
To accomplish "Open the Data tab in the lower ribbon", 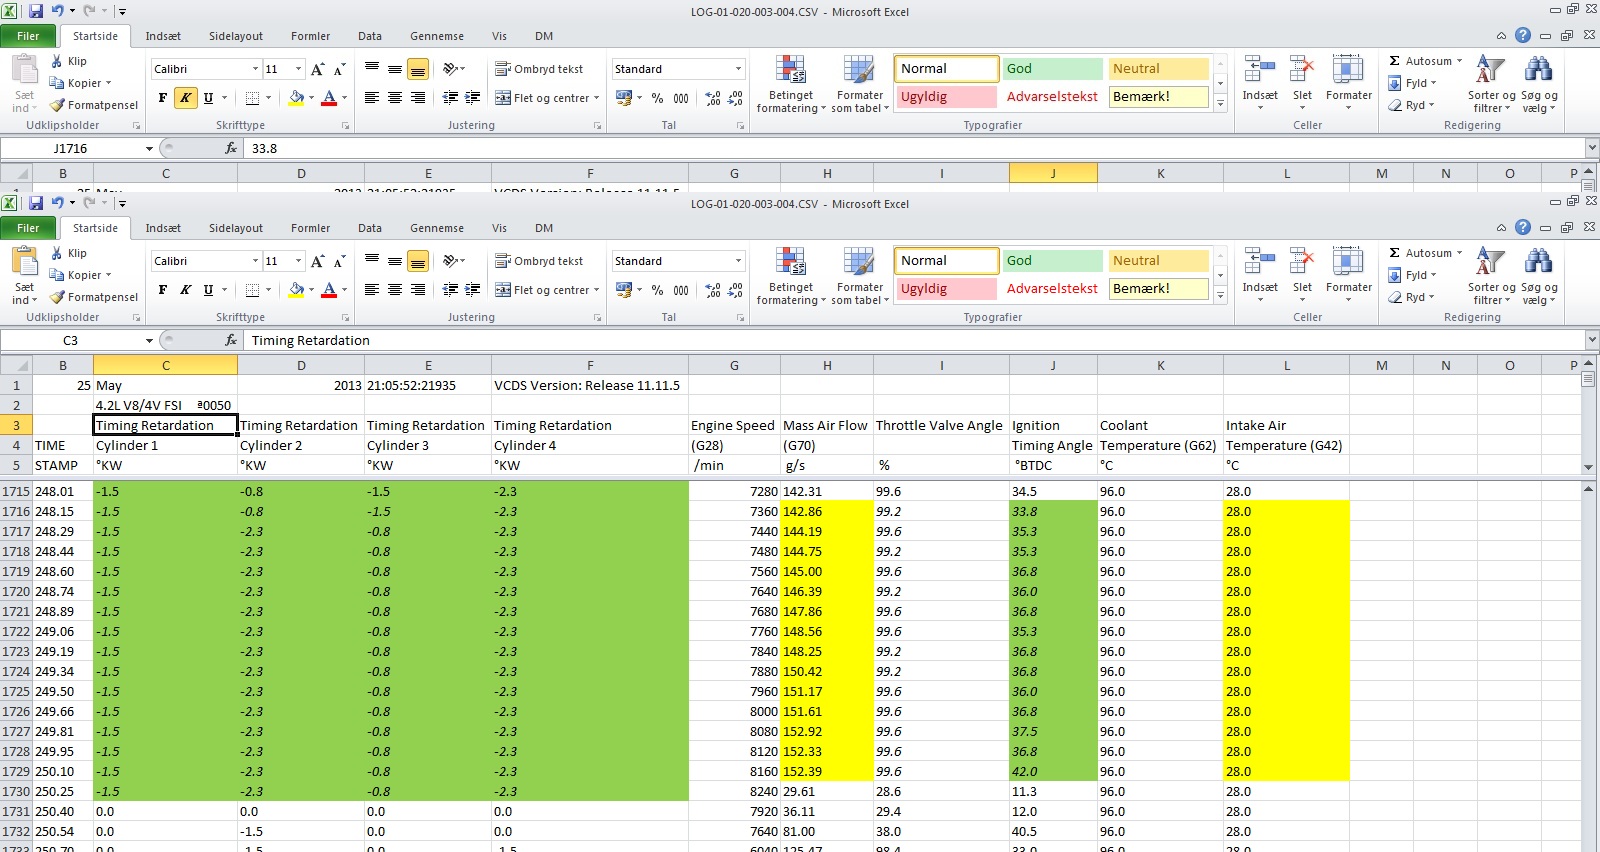I will coord(370,228).
